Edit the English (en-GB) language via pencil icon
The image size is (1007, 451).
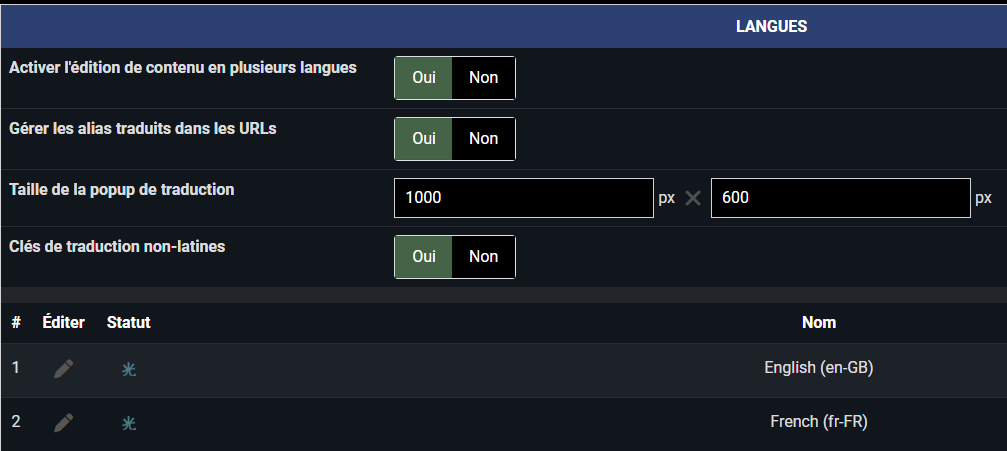(x=63, y=369)
